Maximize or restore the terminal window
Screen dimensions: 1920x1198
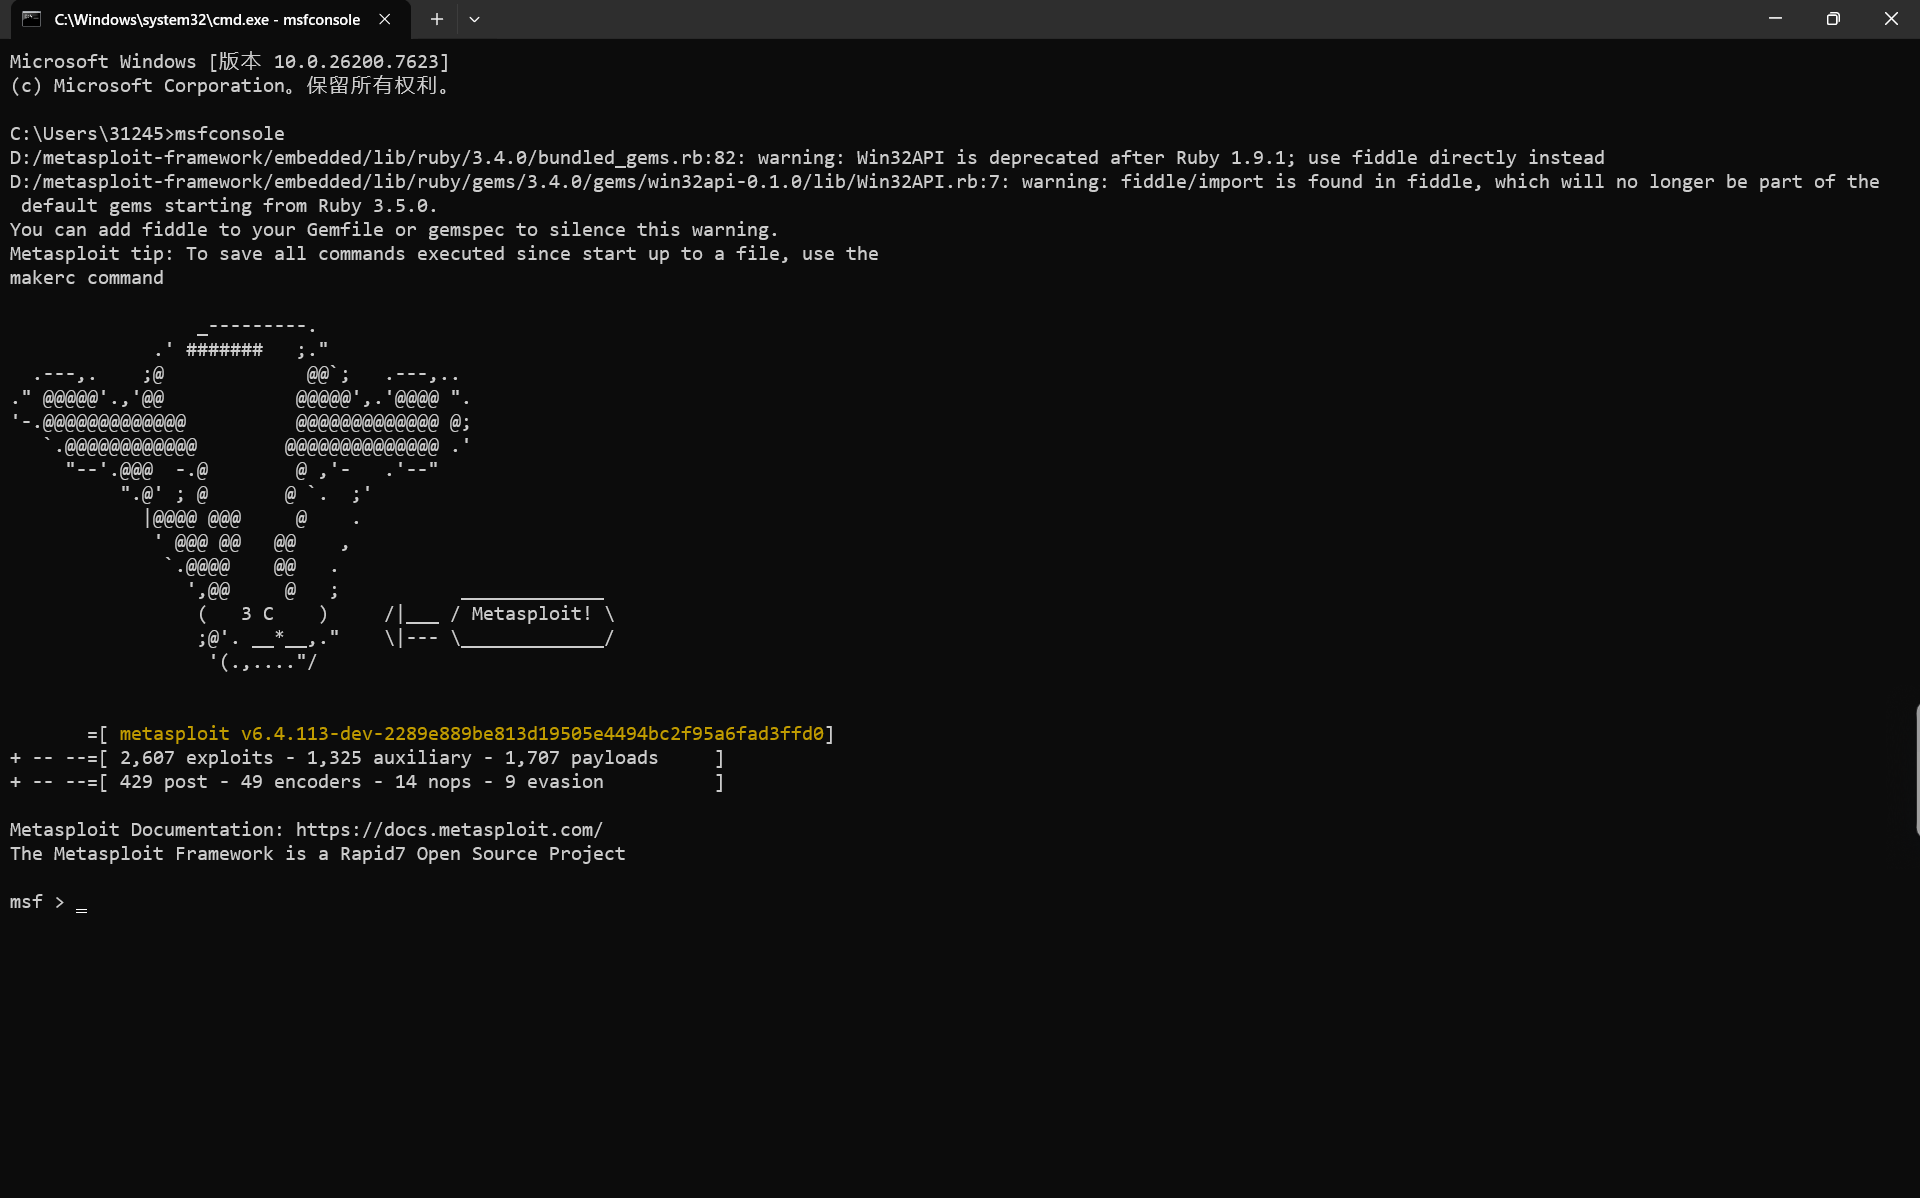(x=1833, y=19)
